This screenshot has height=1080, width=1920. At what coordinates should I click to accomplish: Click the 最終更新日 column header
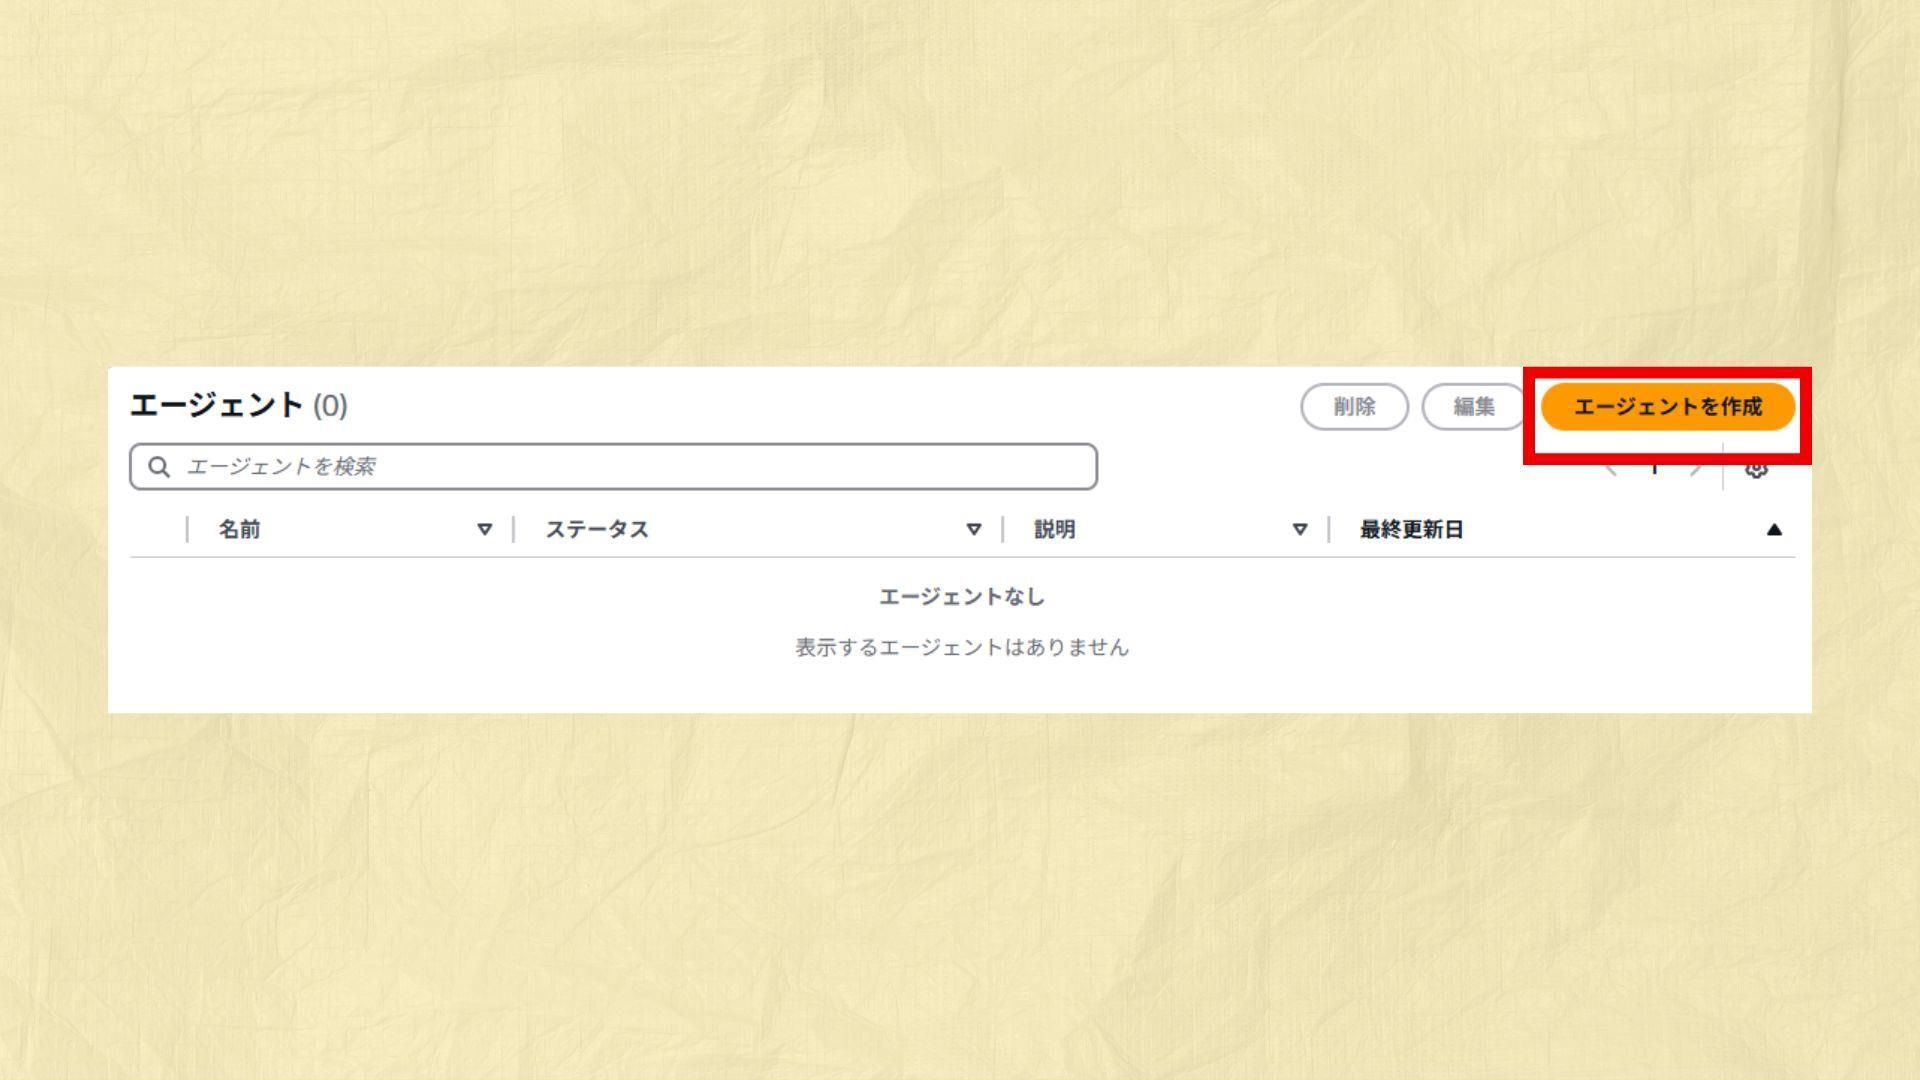pos(1411,530)
